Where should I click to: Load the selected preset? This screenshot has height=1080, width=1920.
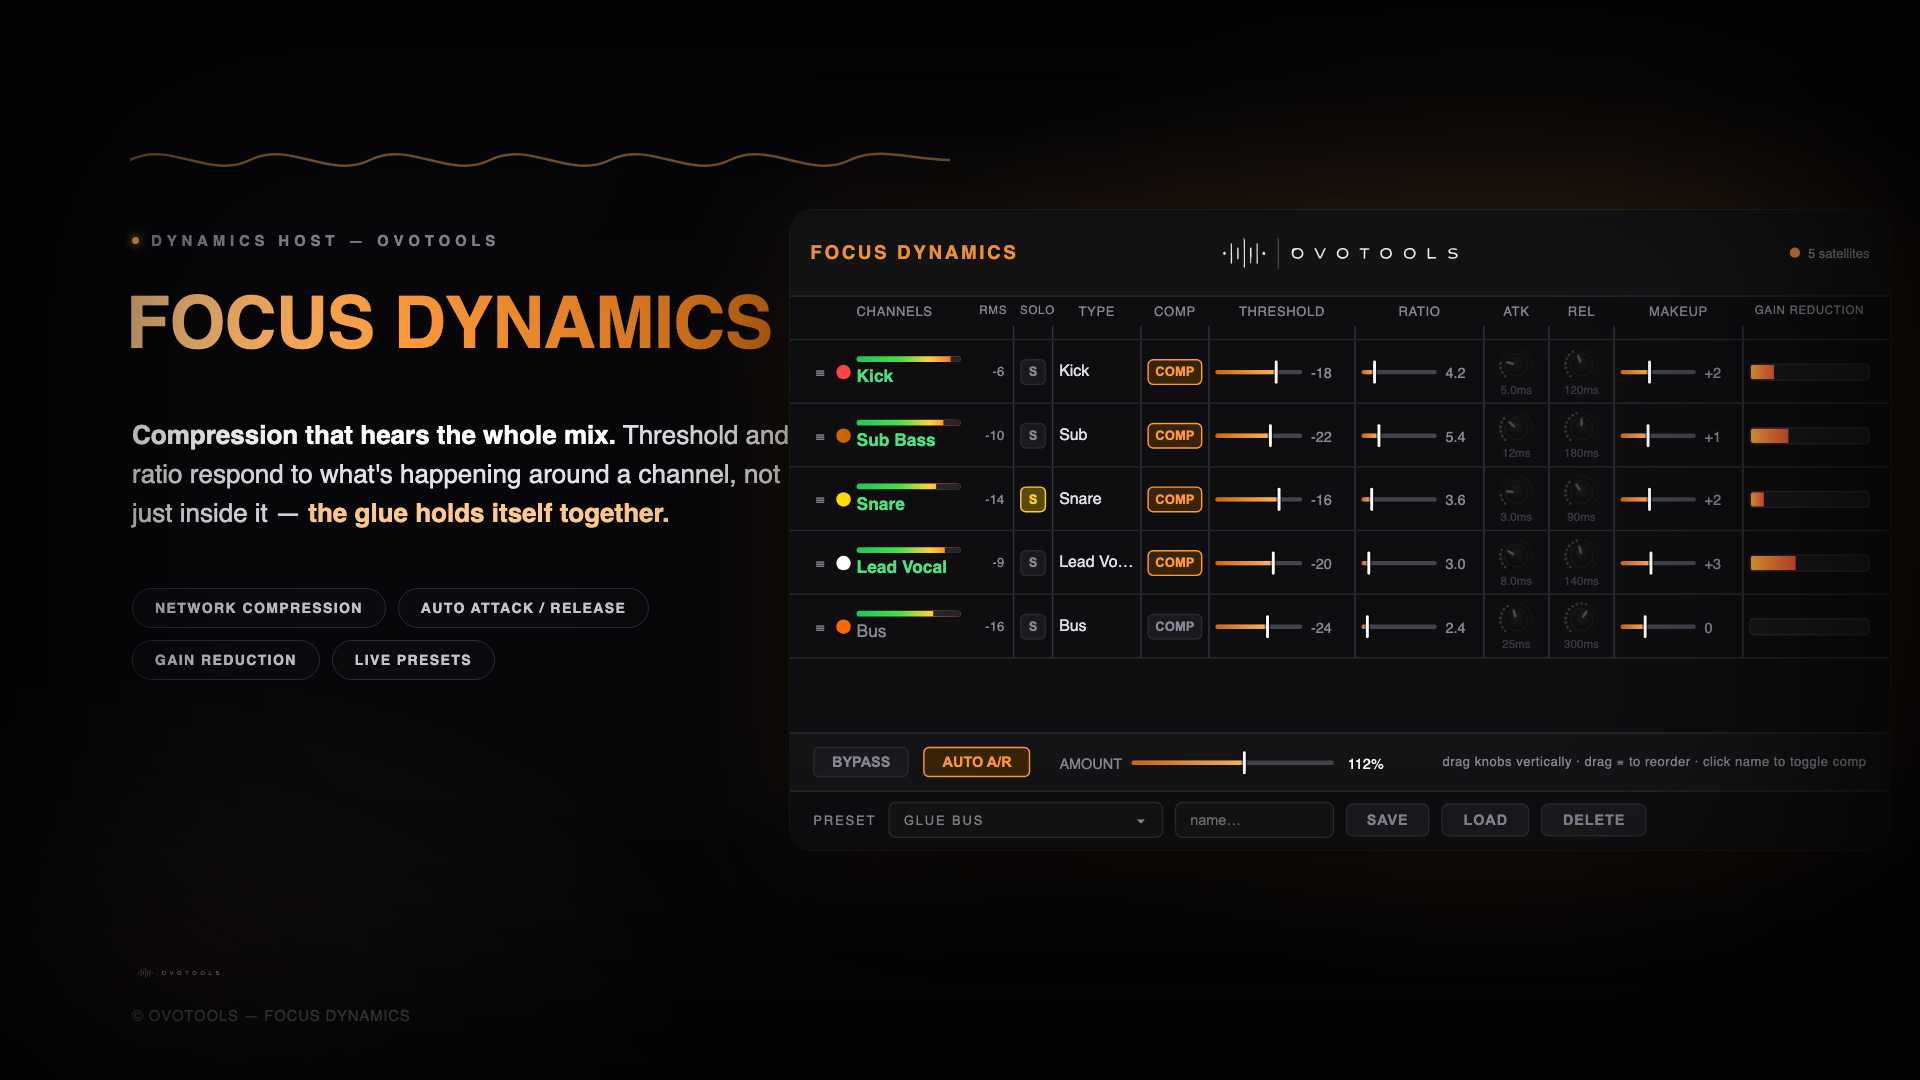1485,820
